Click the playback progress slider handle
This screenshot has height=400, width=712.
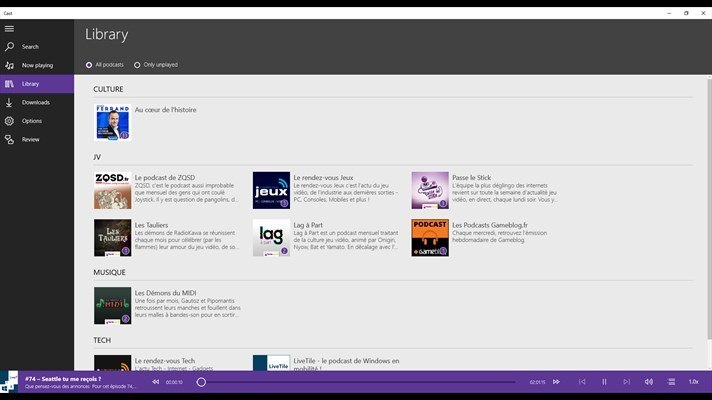(x=201, y=382)
